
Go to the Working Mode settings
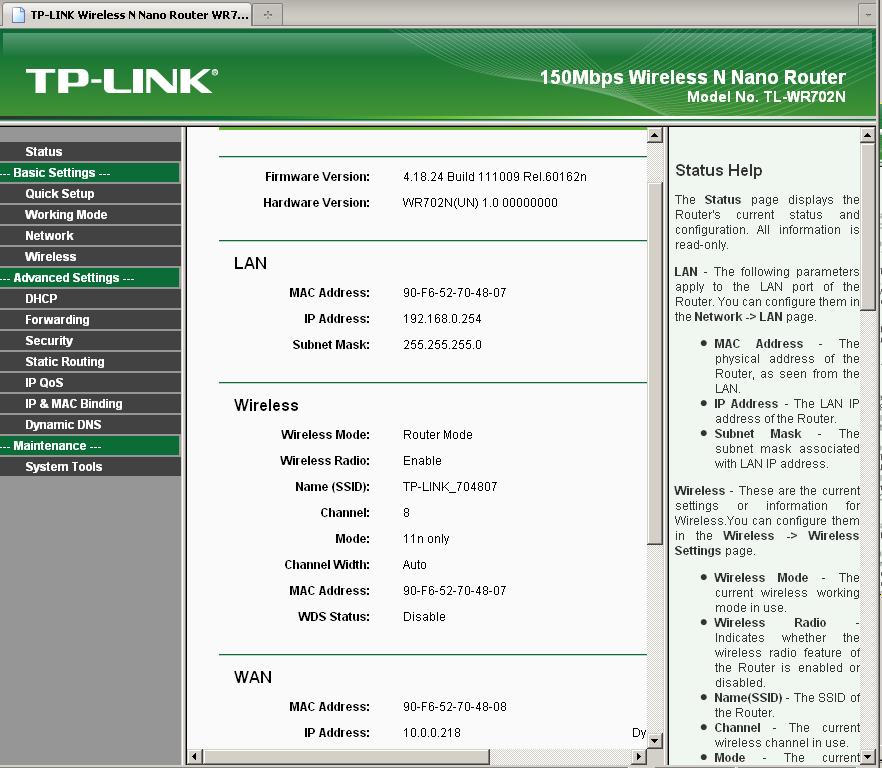pos(66,215)
